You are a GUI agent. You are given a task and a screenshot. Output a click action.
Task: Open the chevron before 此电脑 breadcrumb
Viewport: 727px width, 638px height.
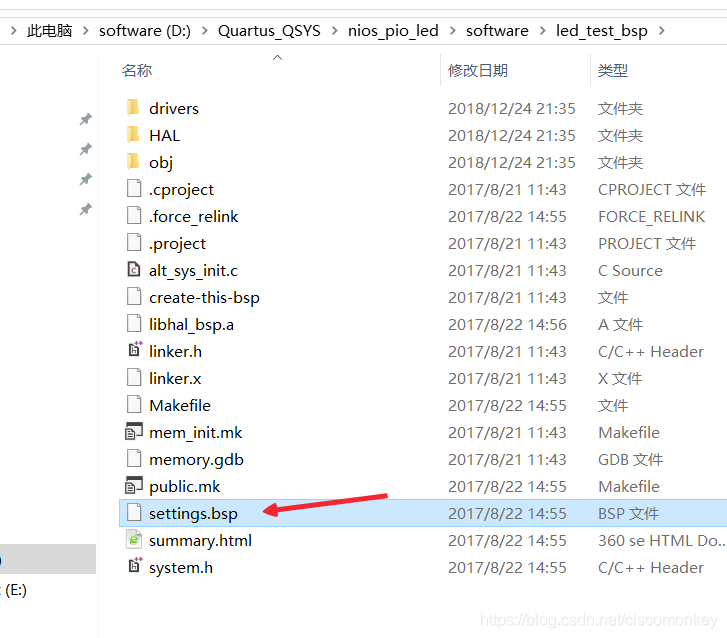(x=14, y=31)
